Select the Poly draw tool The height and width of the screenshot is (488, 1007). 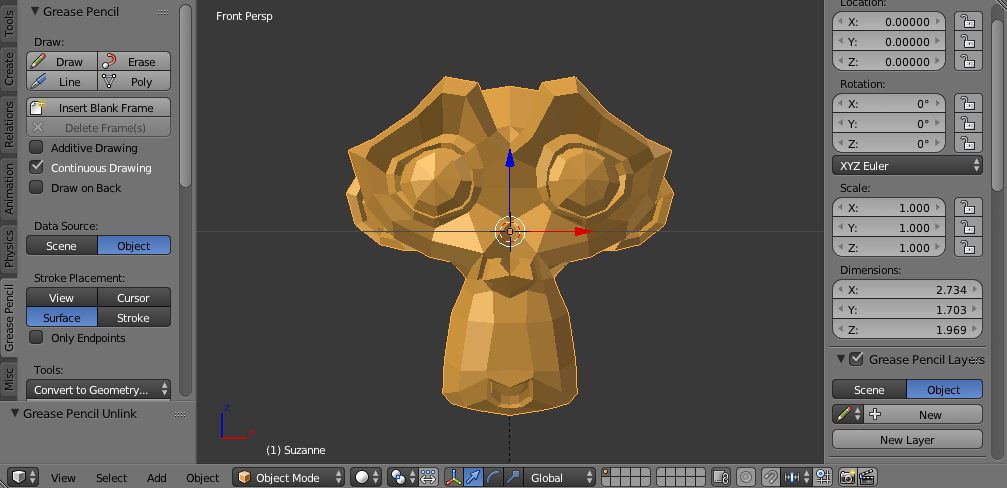click(134, 82)
